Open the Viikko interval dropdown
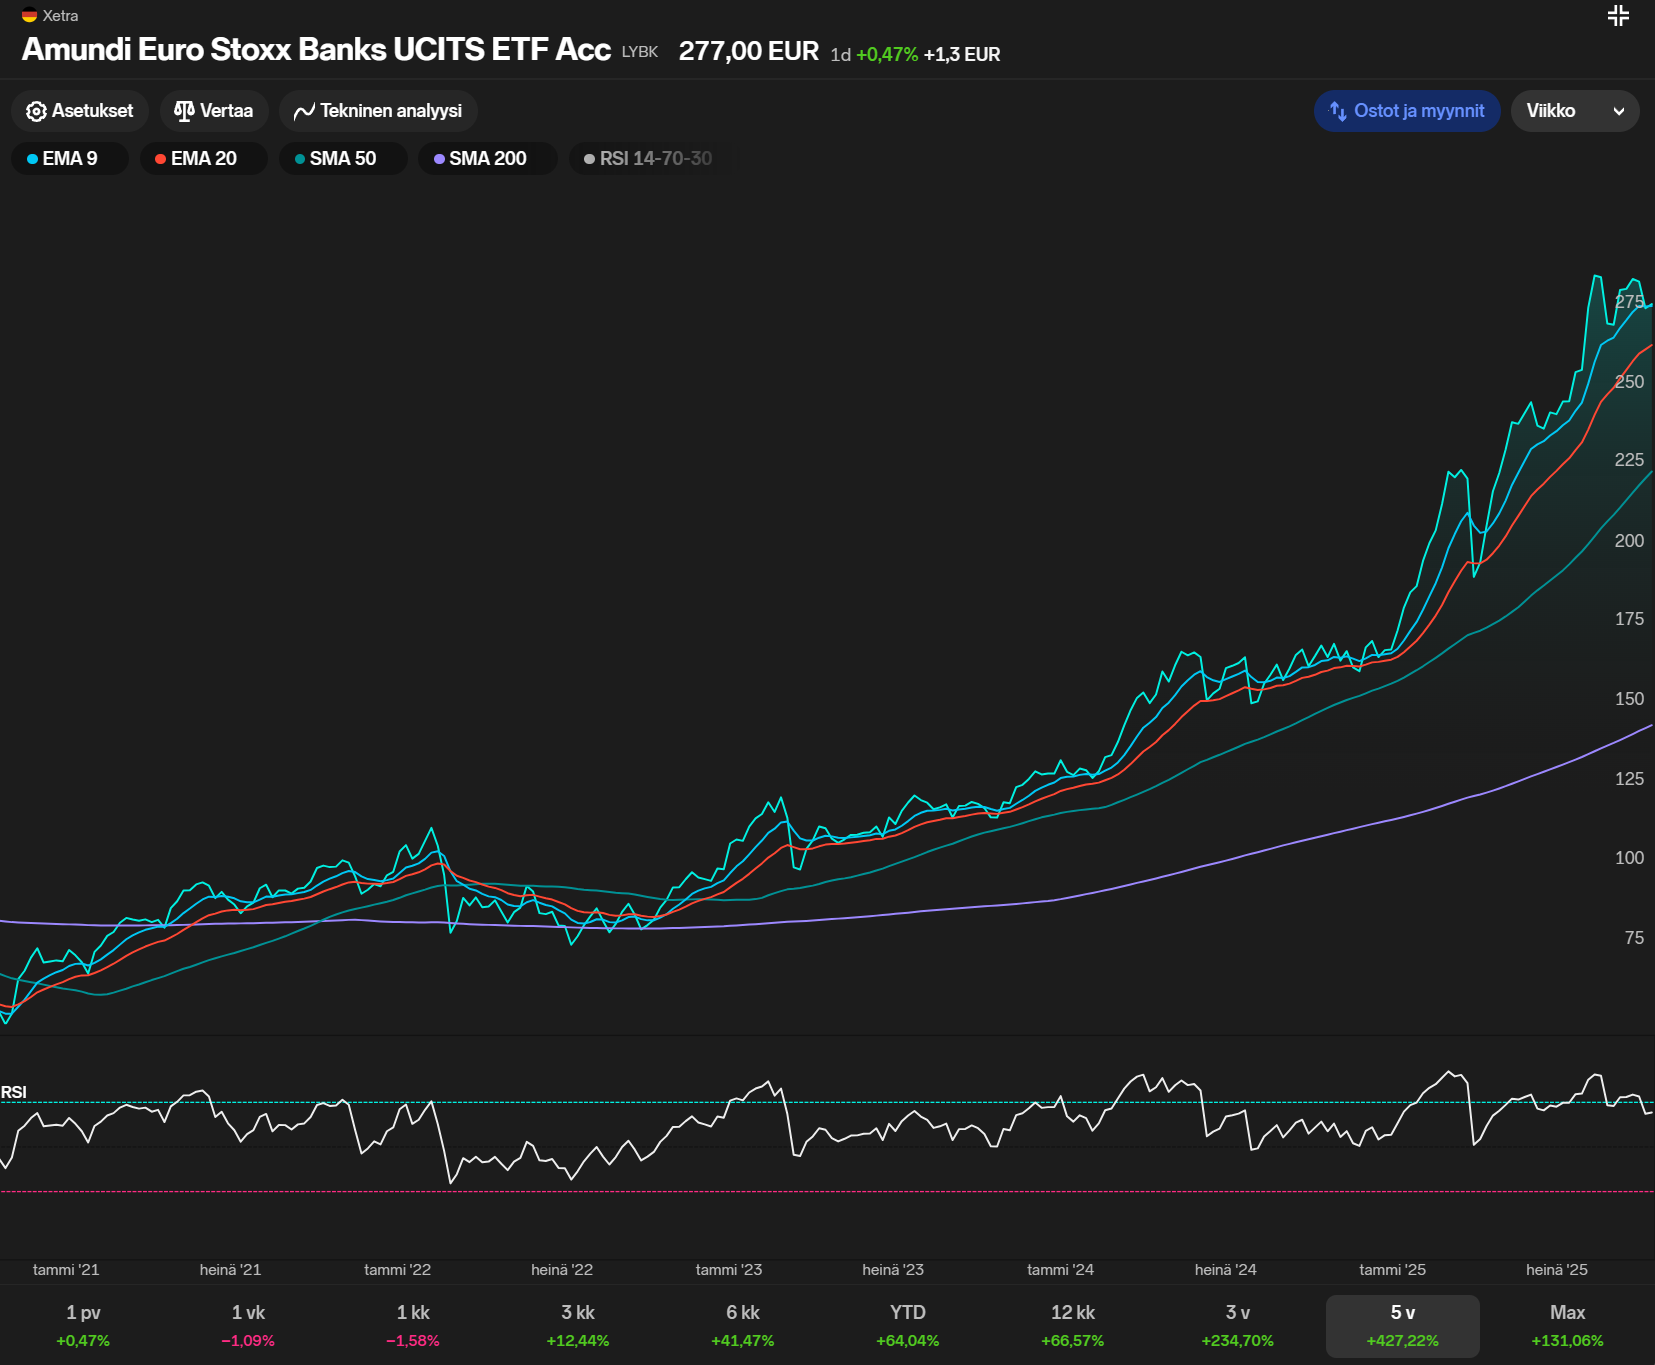Screen dimensions: 1655x1365 tap(1574, 111)
